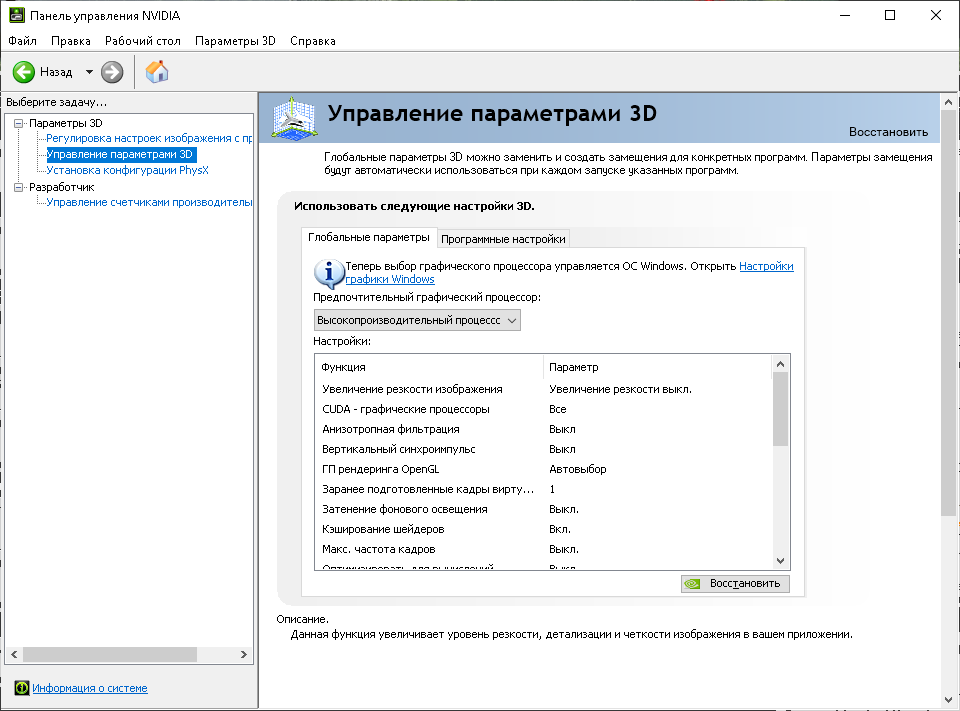
Task: Open preferred graphics processor dropdown
Action: (x=417, y=320)
